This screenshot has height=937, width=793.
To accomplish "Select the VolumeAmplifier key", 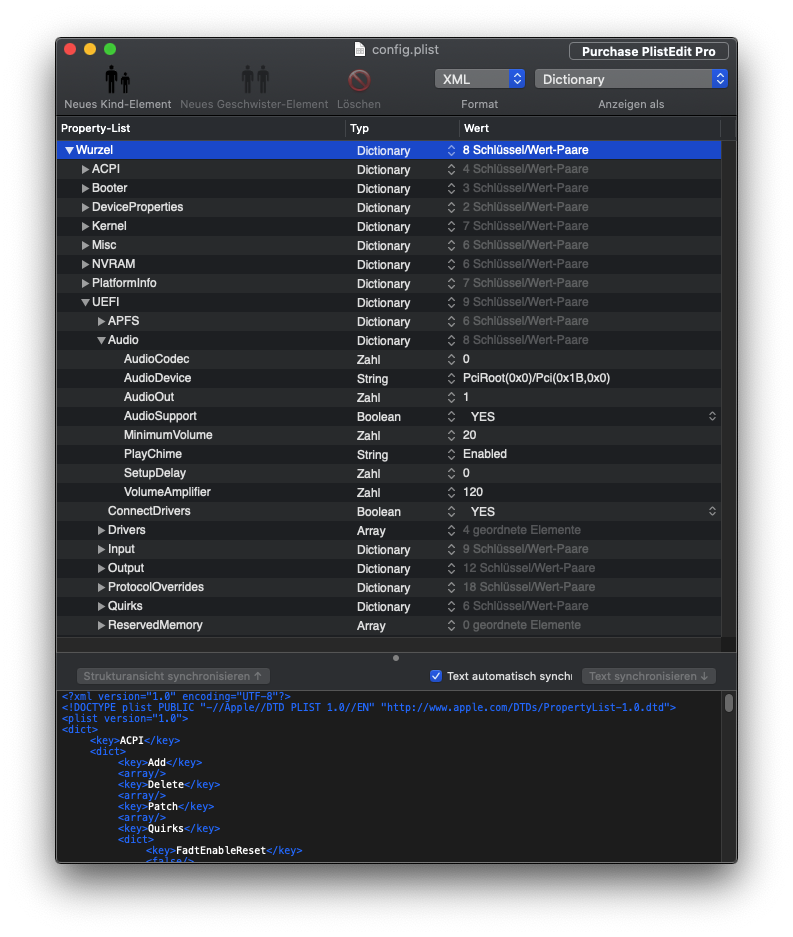I will click(x=167, y=492).
